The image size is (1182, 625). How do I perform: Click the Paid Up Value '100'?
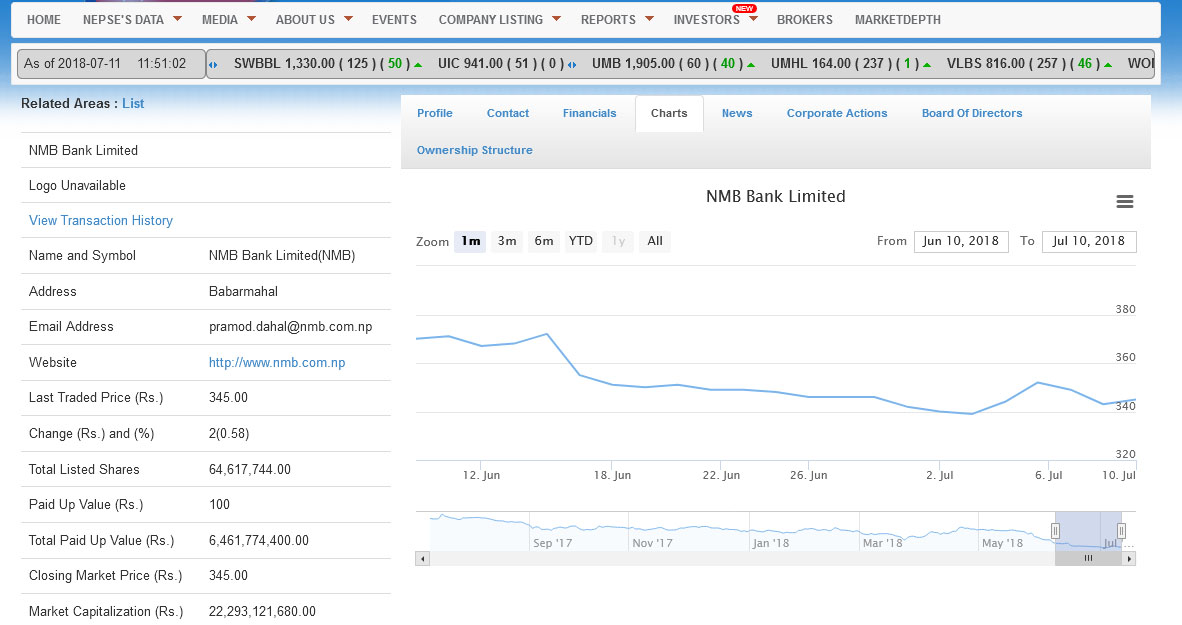219,504
